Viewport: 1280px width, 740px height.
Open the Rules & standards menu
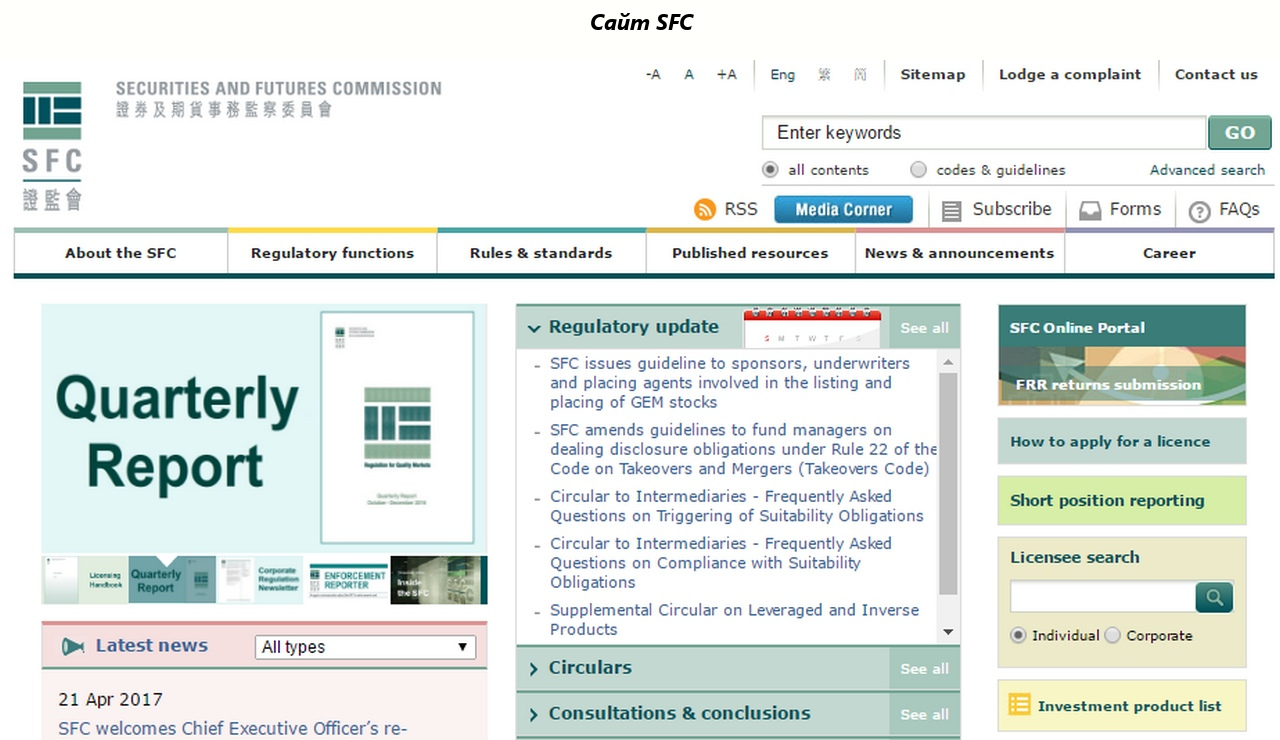point(541,253)
